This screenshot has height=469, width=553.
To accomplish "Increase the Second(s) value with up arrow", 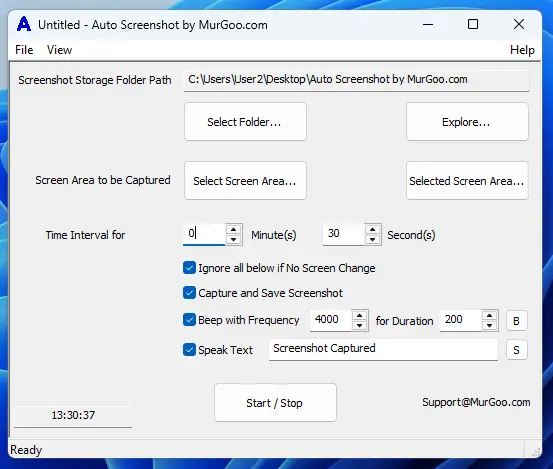I will [372, 229].
